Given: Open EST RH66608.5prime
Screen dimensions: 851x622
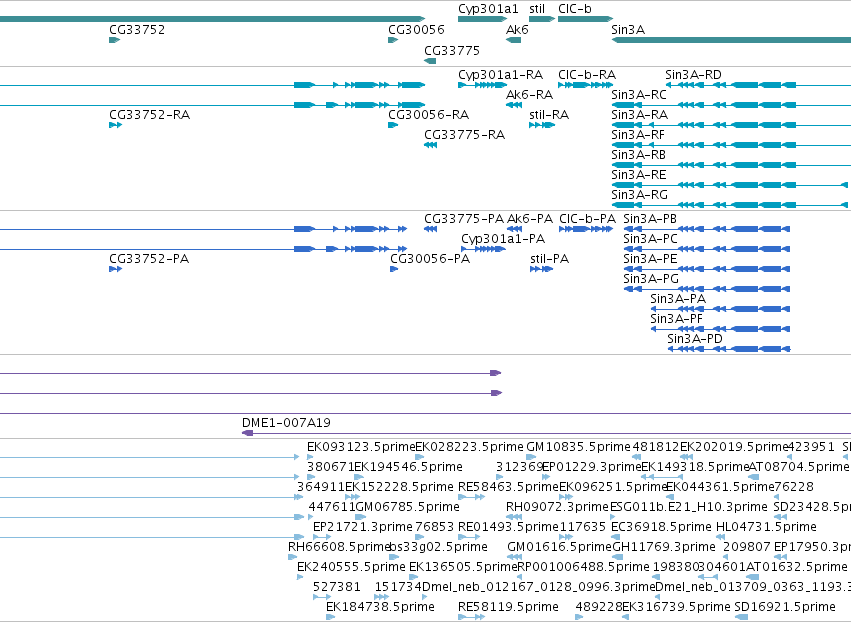Looking at the screenshot, I should (339, 547).
